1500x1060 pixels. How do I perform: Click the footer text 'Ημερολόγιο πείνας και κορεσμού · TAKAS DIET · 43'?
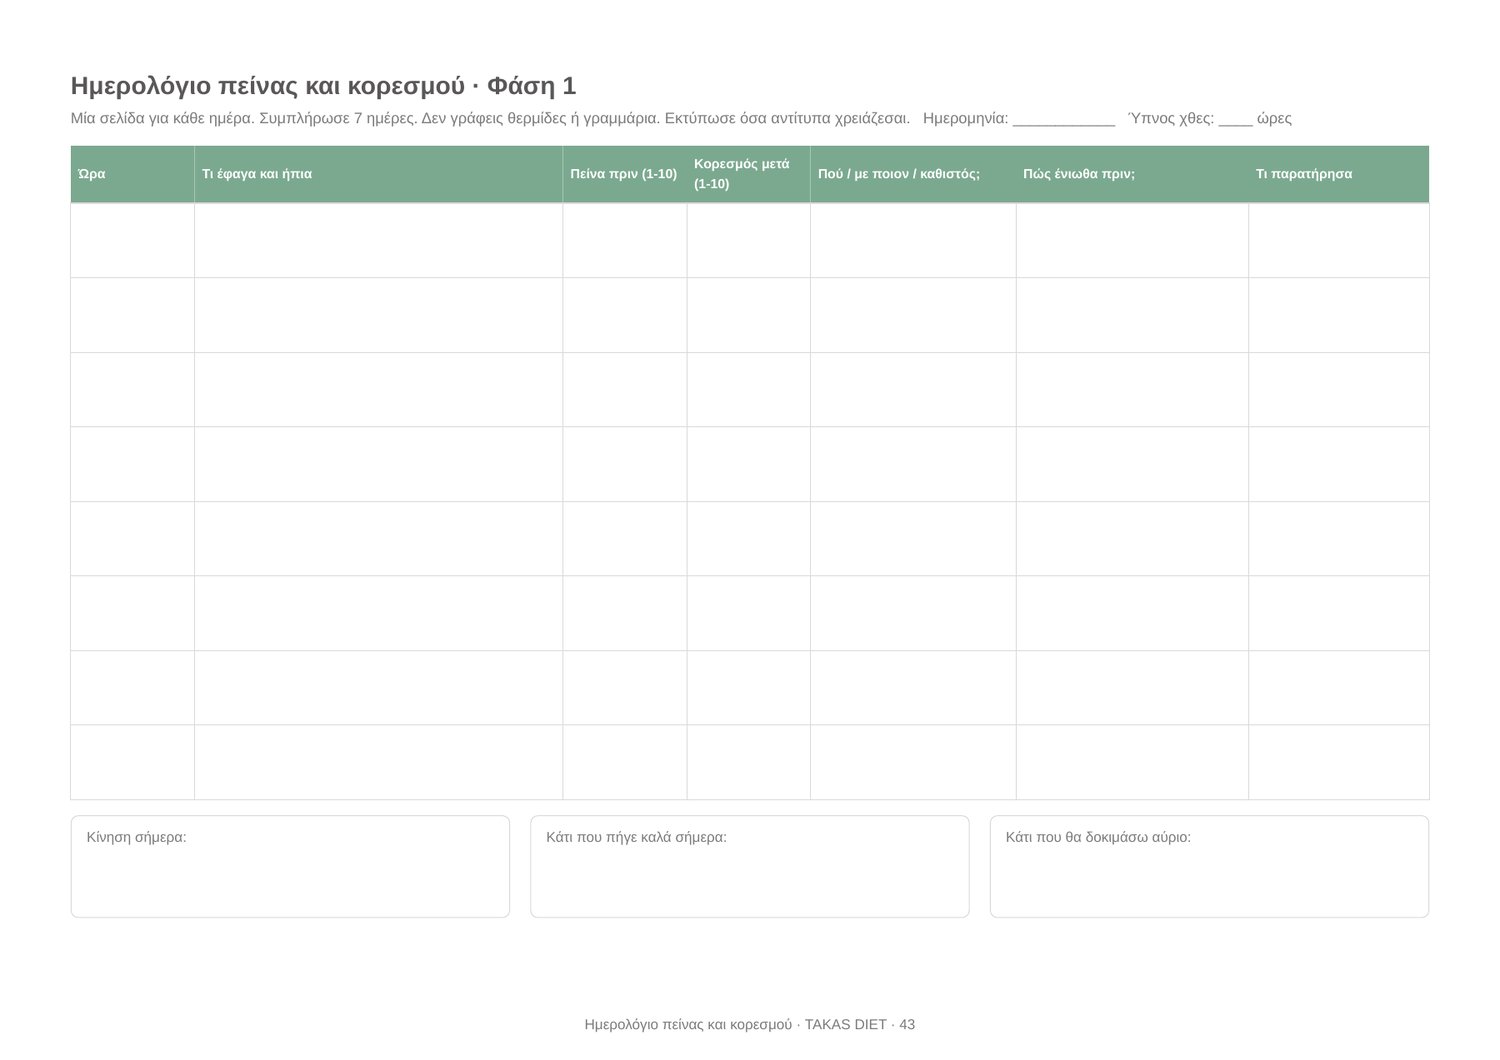[750, 1024]
